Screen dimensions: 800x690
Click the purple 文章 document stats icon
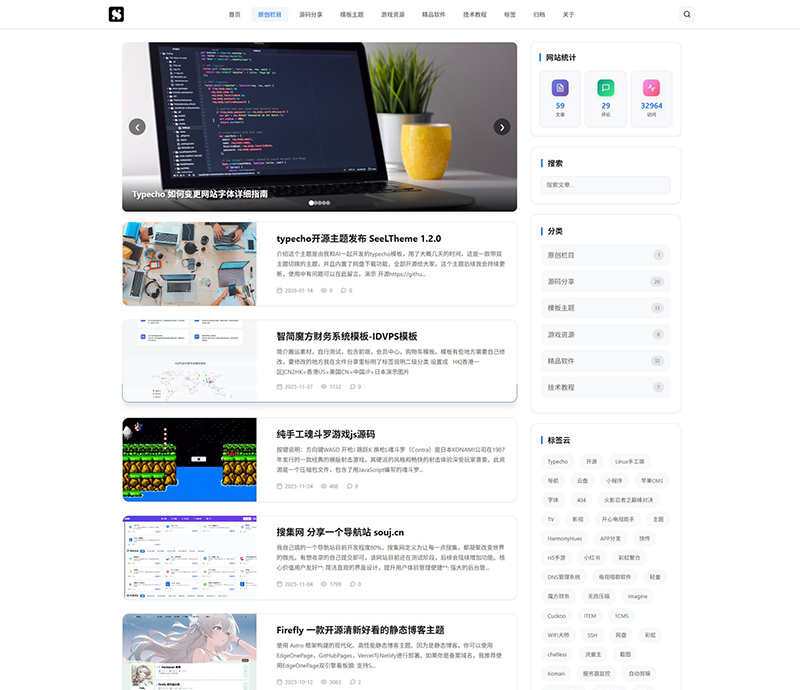click(x=559, y=88)
